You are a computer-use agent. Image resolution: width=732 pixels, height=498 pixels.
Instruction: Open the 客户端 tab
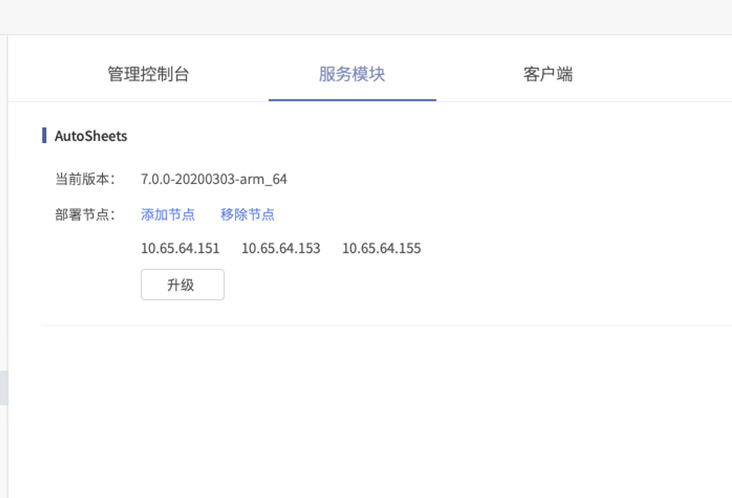(548, 74)
